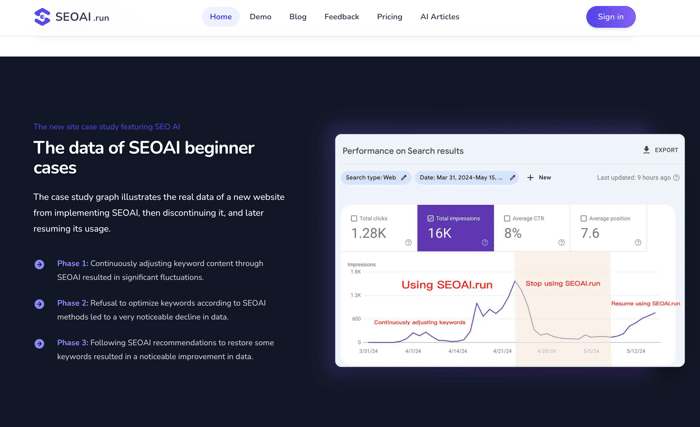
Task: Click plus icon next to New
Action: [x=530, y=178]
